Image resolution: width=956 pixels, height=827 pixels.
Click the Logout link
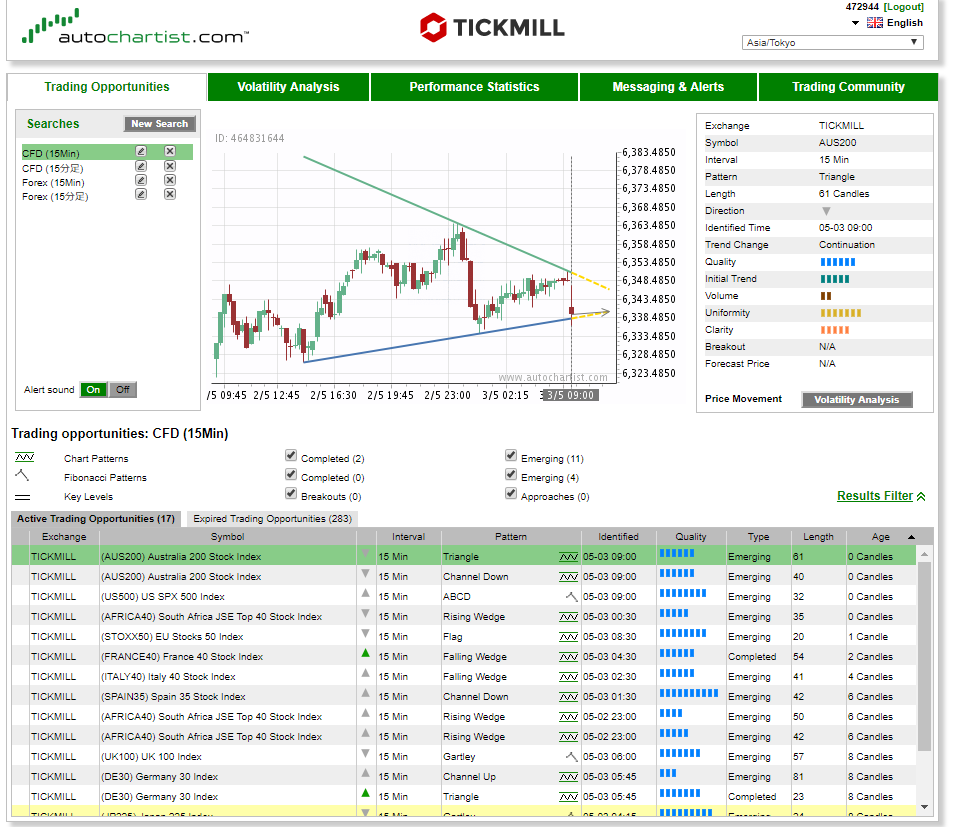(904, 7)
